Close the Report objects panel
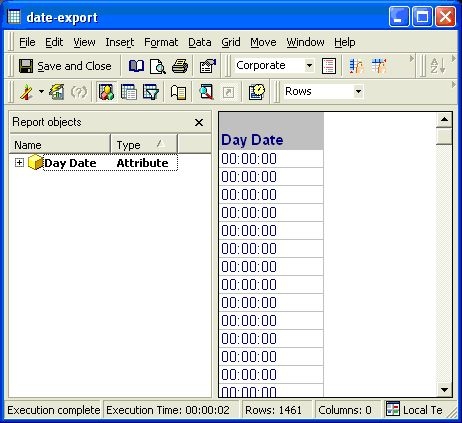The image size is (462, 423). tap(199, 122)
